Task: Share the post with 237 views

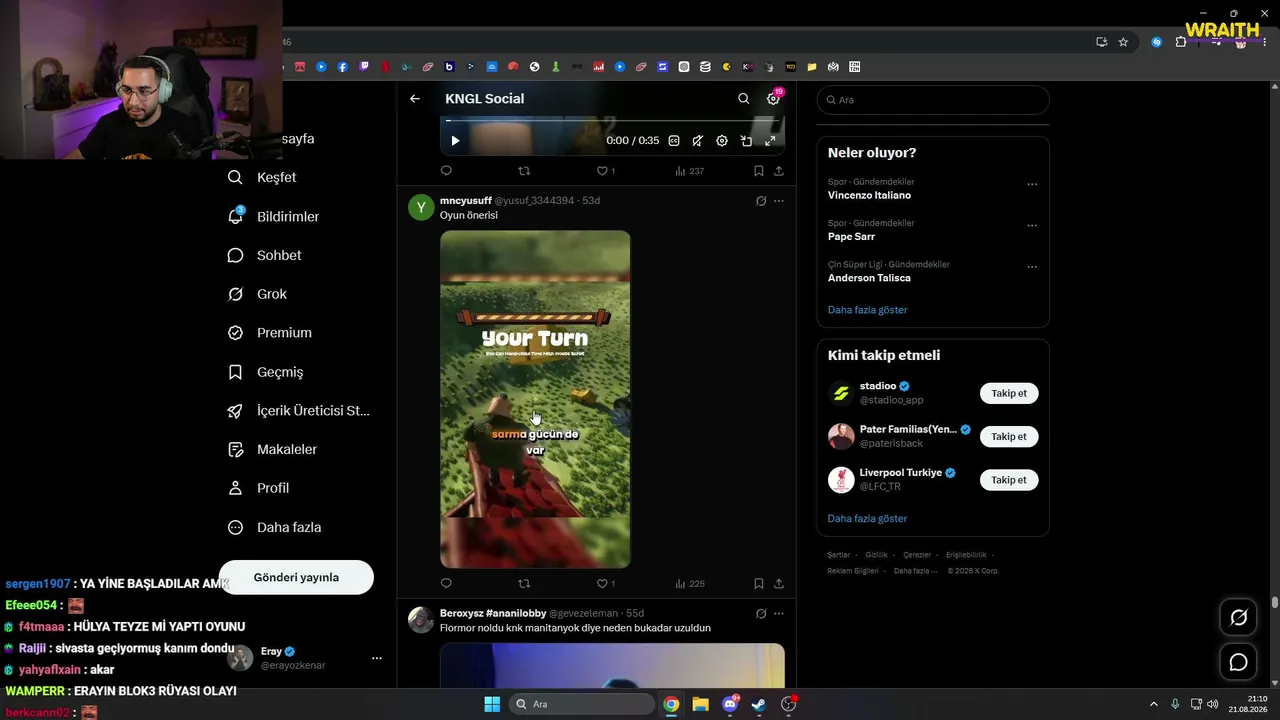Action: point(779,171)
